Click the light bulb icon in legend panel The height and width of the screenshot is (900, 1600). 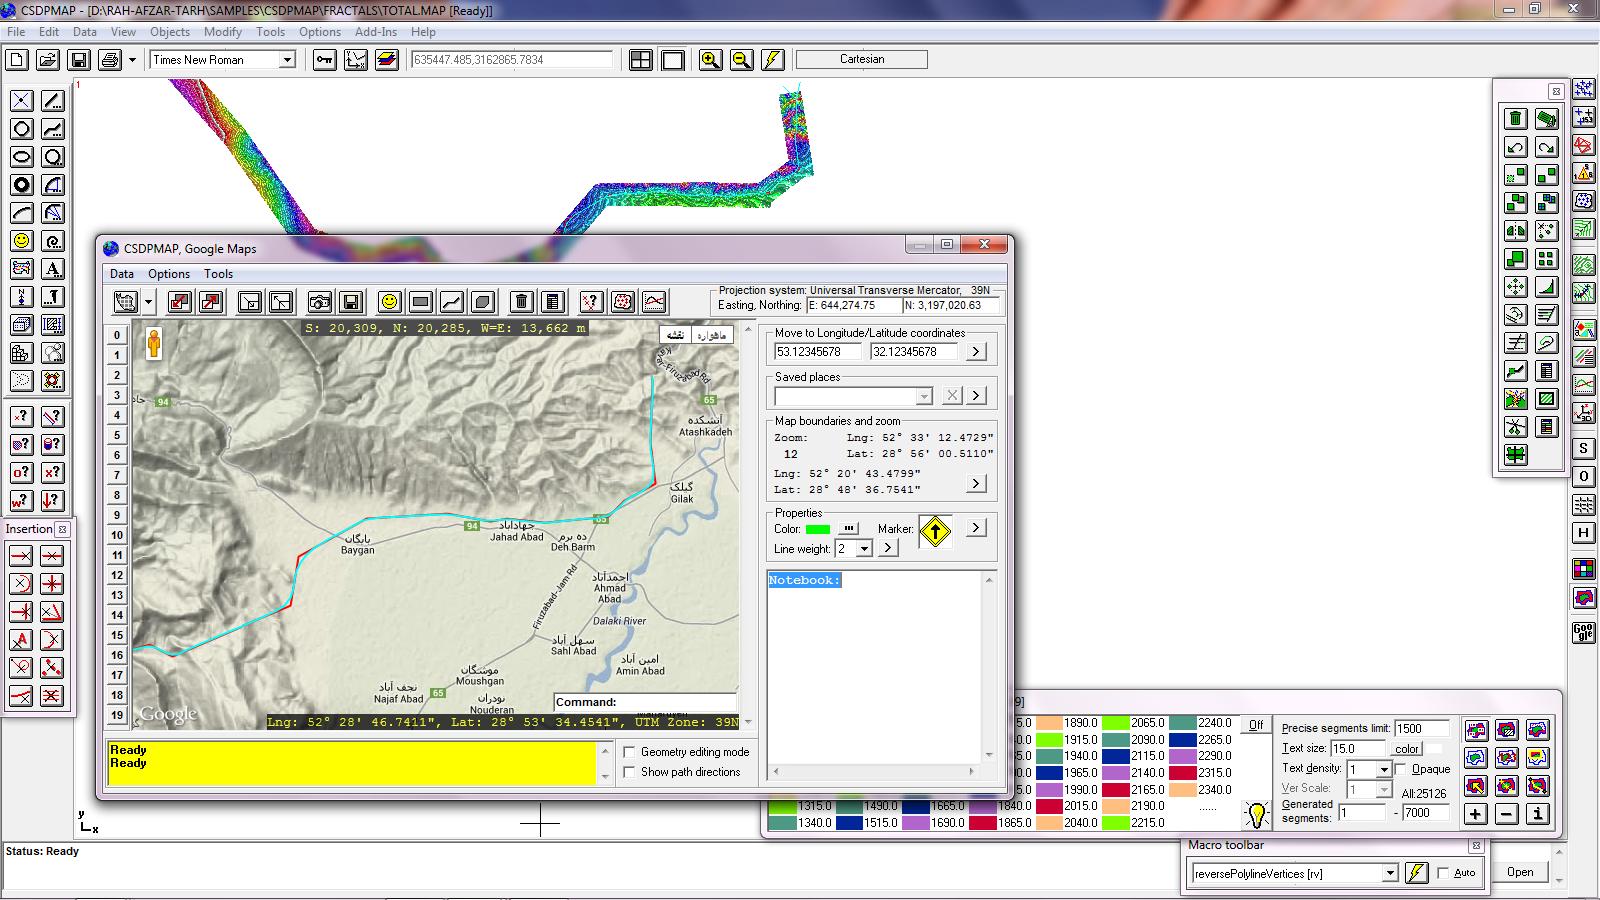point(1256,815)
